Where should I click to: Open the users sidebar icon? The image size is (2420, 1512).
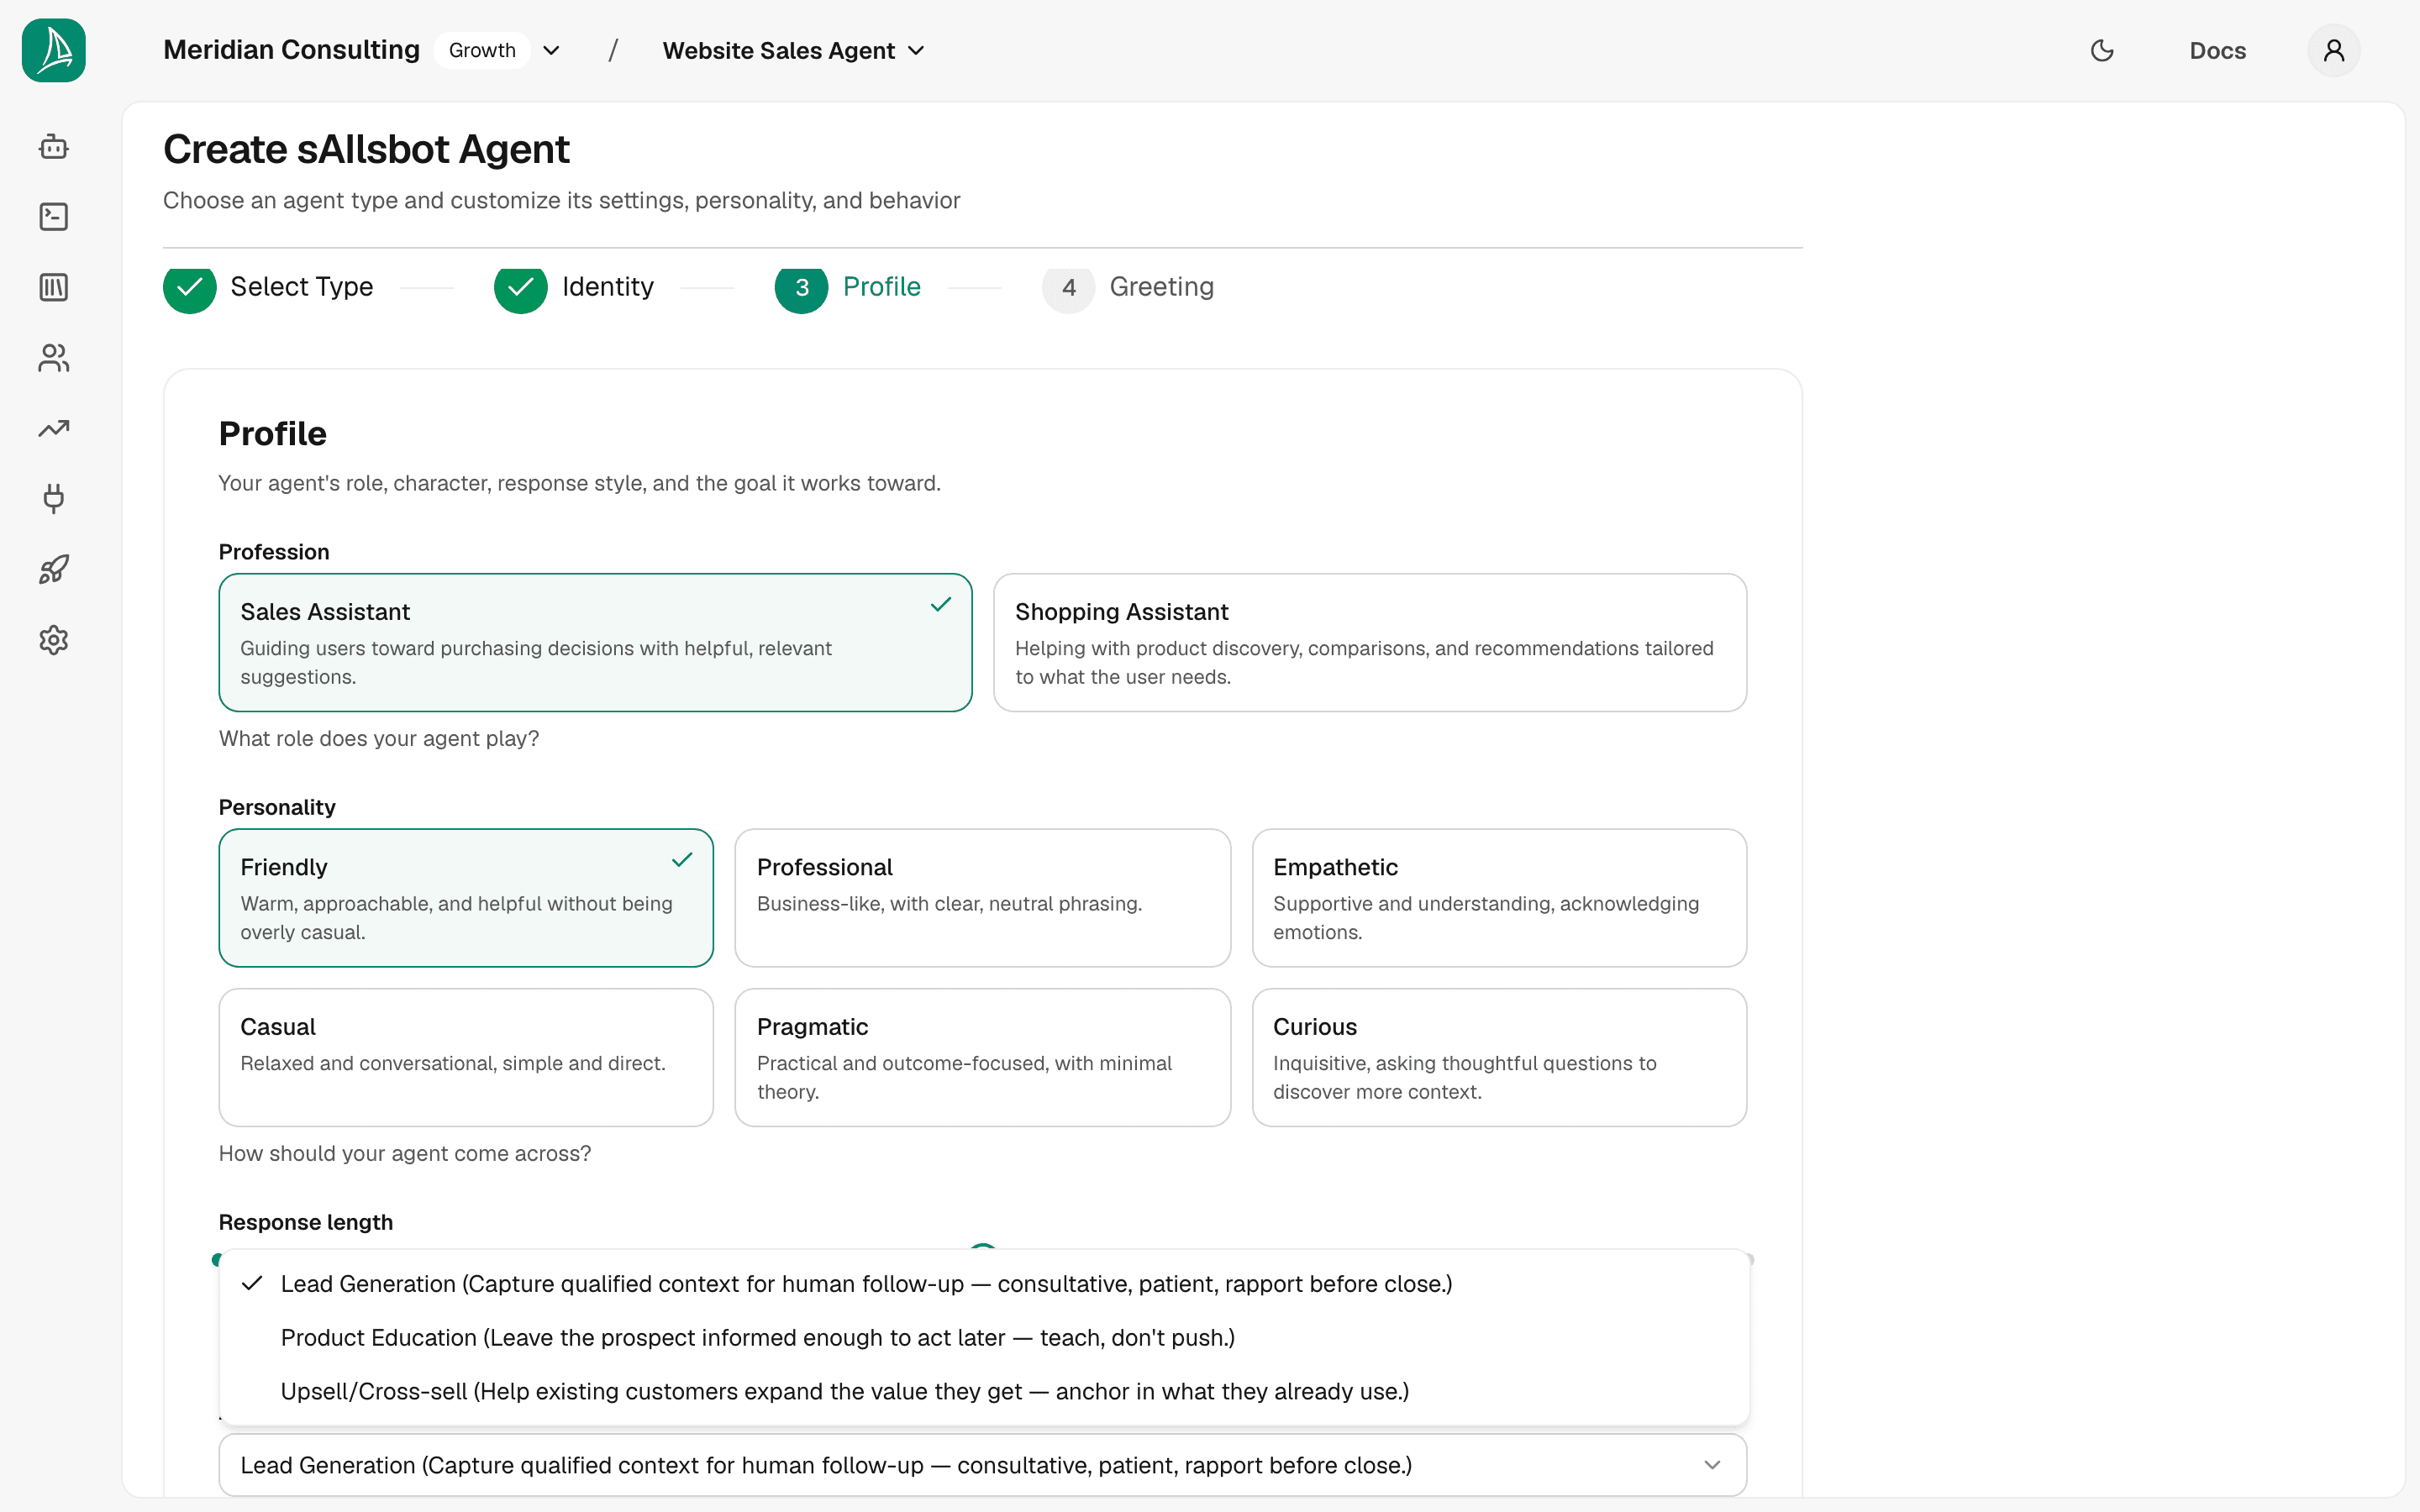click(54, 358)
